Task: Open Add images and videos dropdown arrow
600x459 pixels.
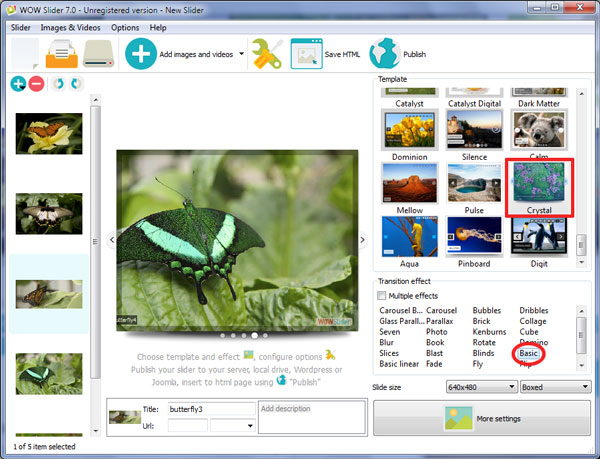Action: [241, 54]
